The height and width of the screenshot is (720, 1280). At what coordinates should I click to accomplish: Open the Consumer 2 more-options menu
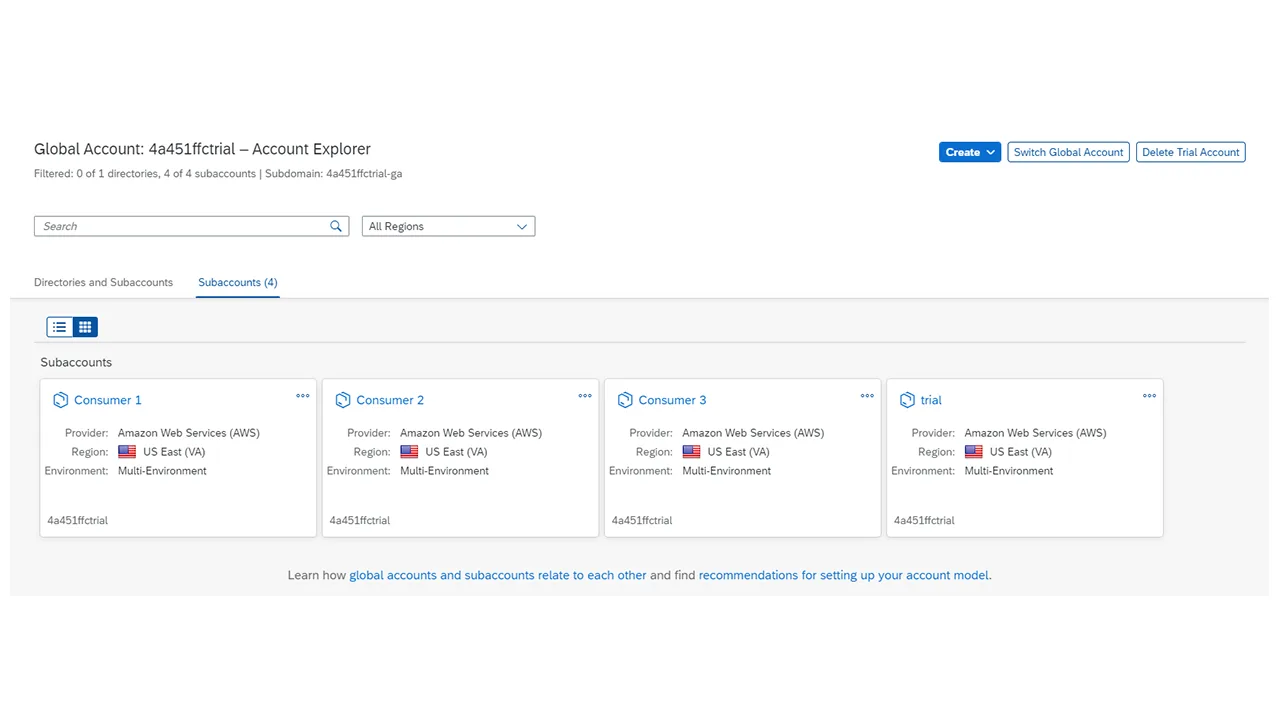point(585,396)
